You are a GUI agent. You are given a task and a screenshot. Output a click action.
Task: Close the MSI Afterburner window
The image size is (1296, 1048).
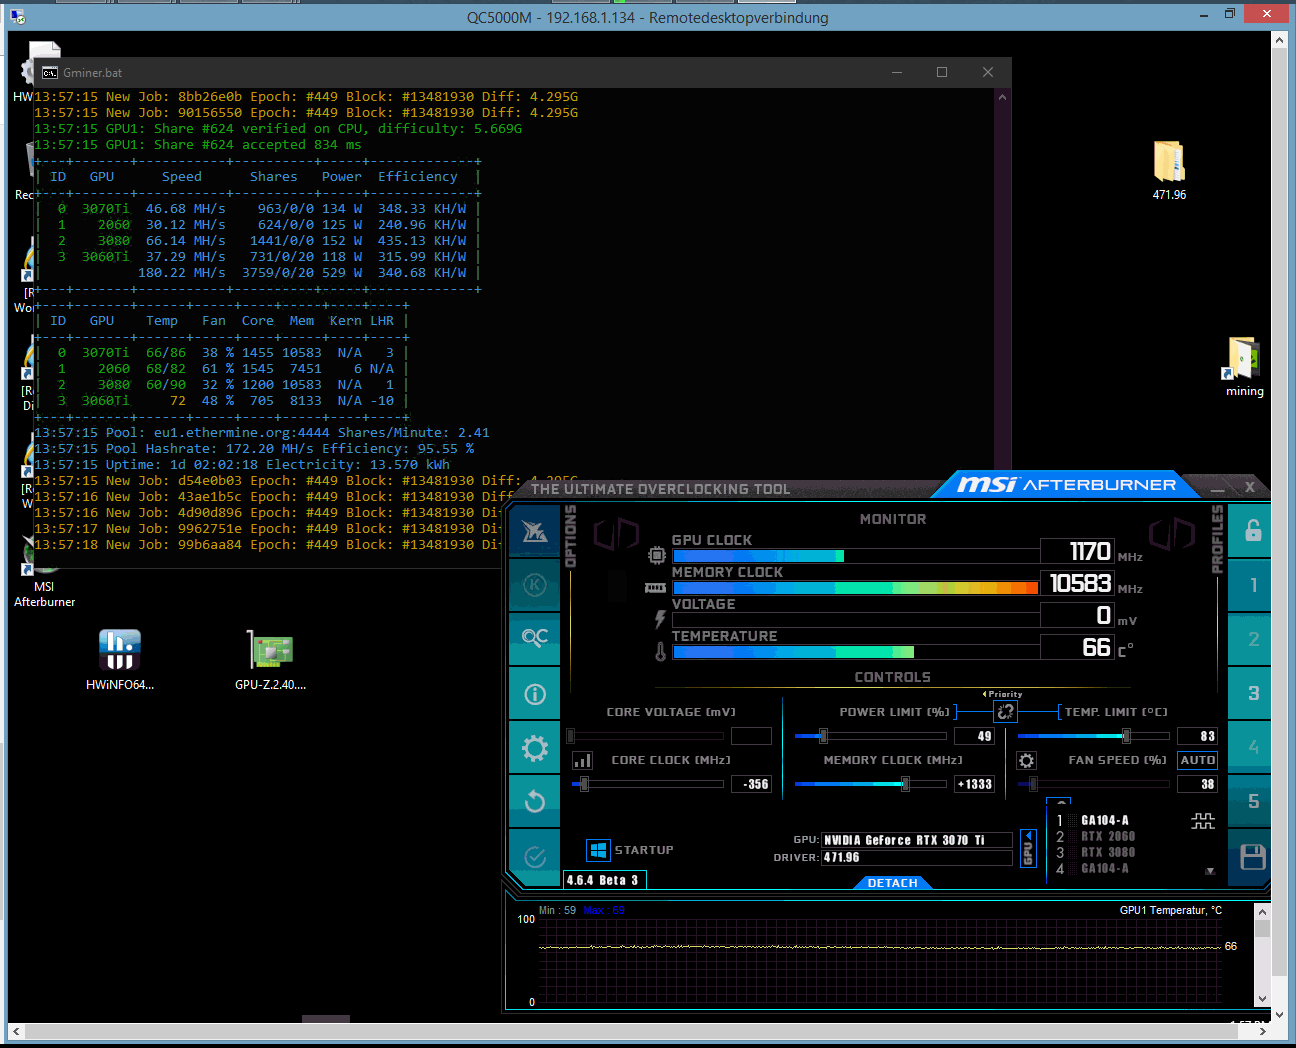pos(1249,487)
